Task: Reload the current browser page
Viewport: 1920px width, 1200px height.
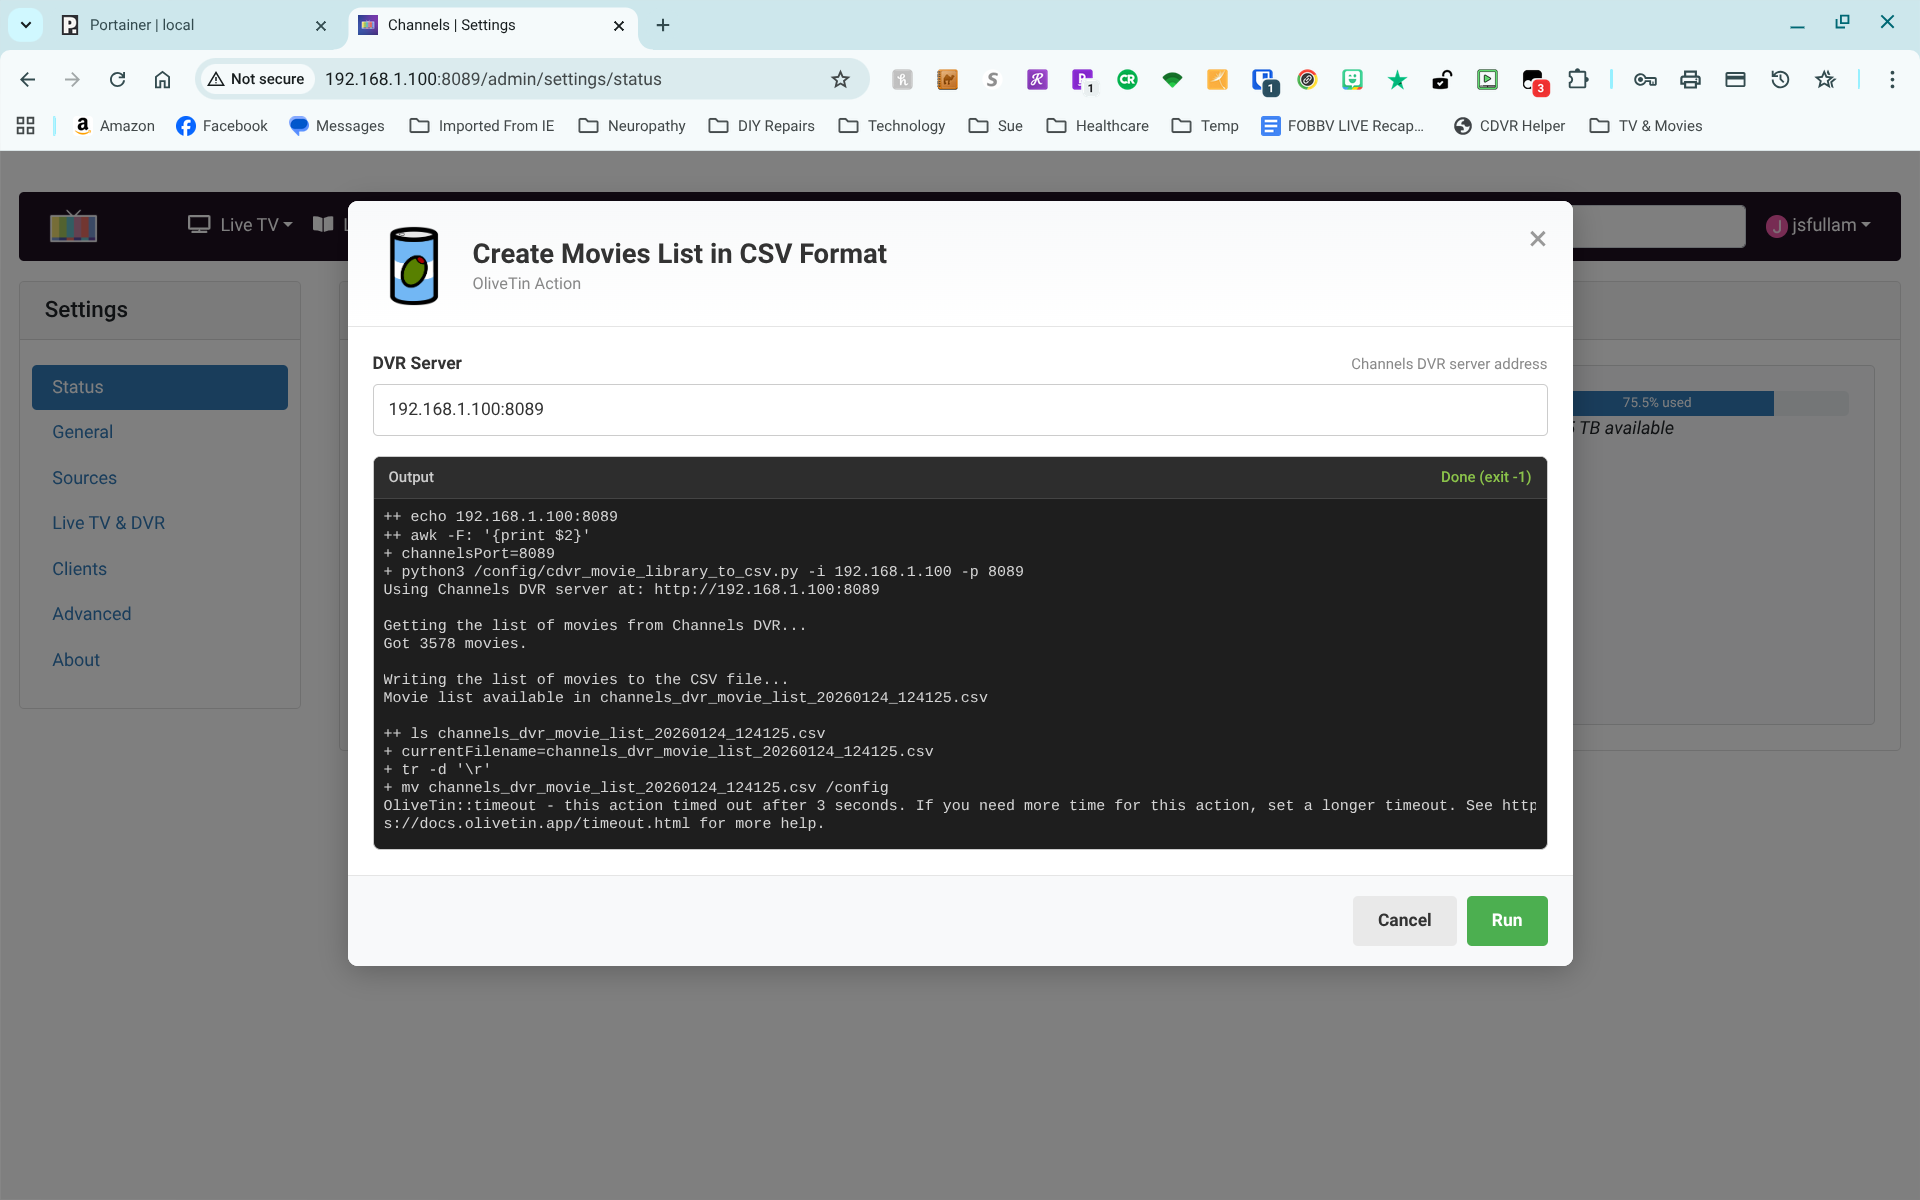Action: click(x=117, y=79)
